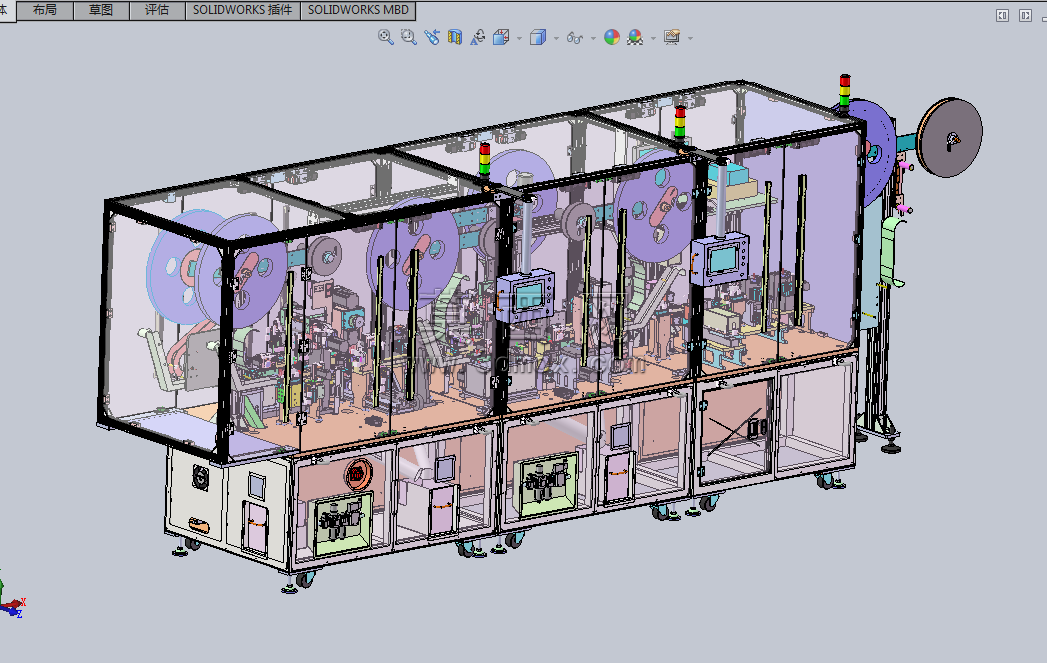The image size is (1047, 663).
Task: Click the Hide/Show Items glasses icon
Action: tap(574, 37)
